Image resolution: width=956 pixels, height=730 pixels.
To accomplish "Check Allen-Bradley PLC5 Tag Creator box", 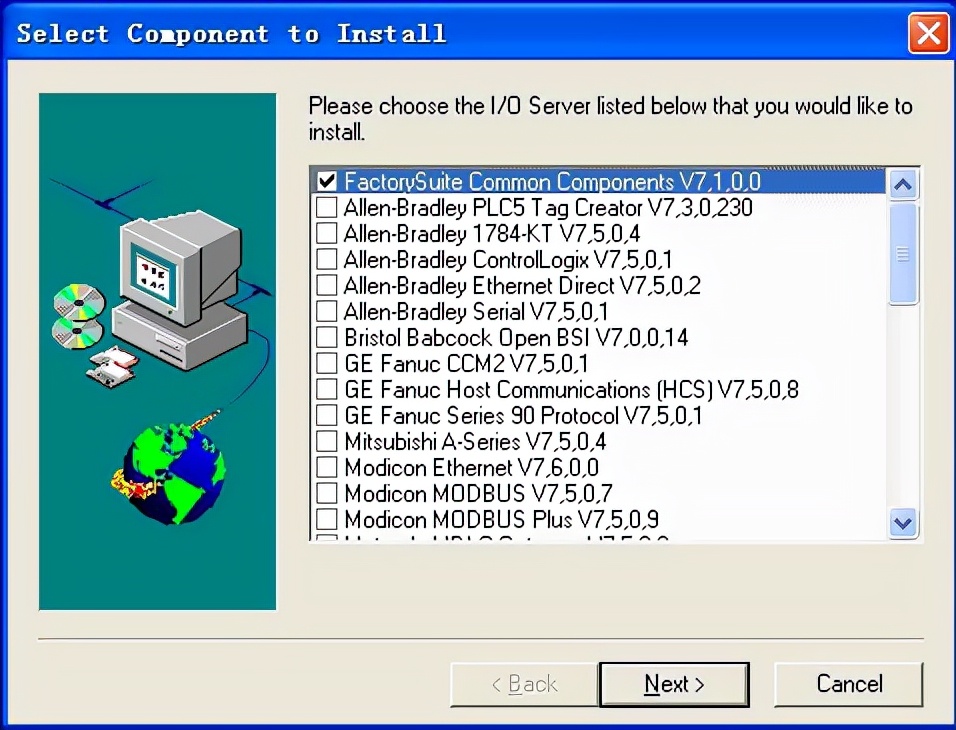I will [327, 207].
